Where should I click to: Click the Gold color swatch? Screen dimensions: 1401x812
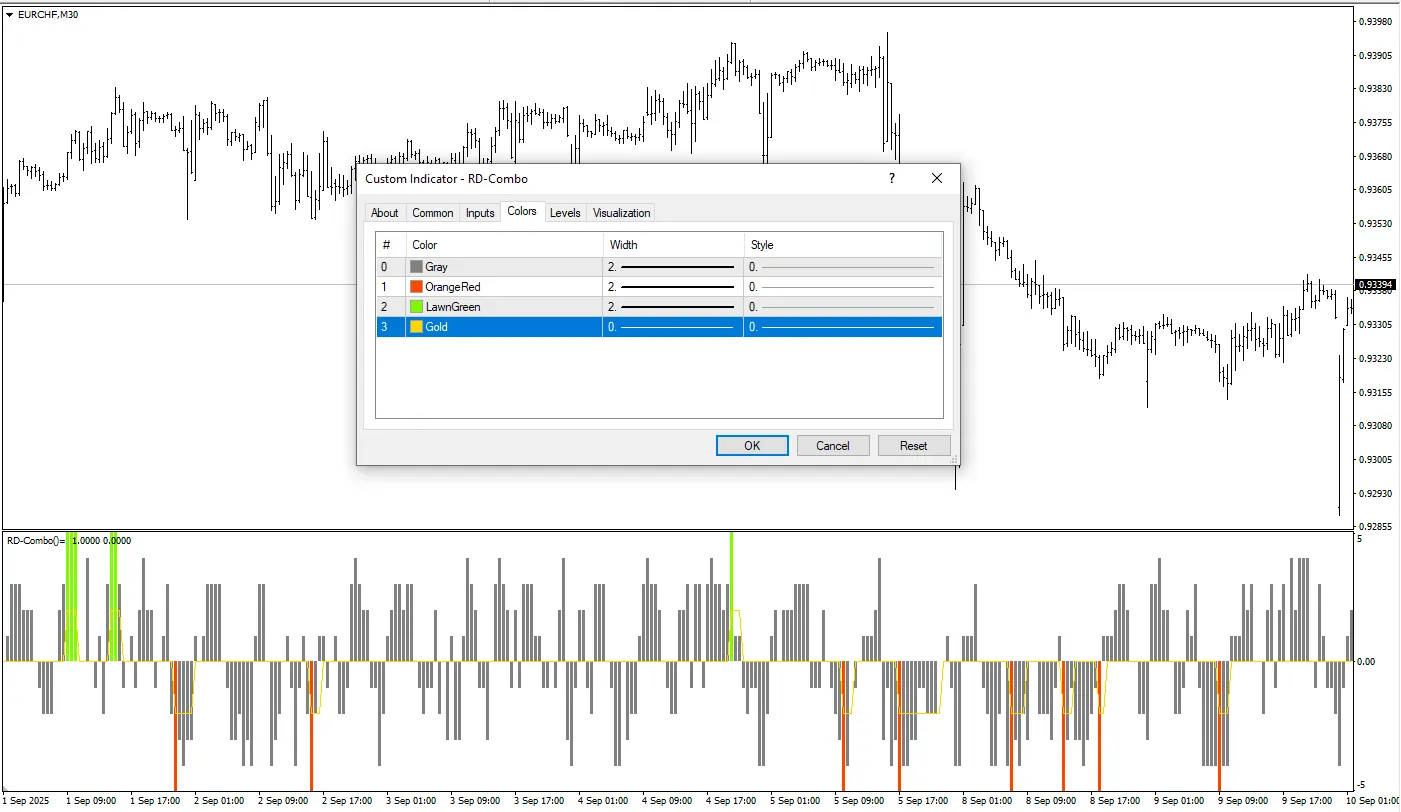[417, 327]
